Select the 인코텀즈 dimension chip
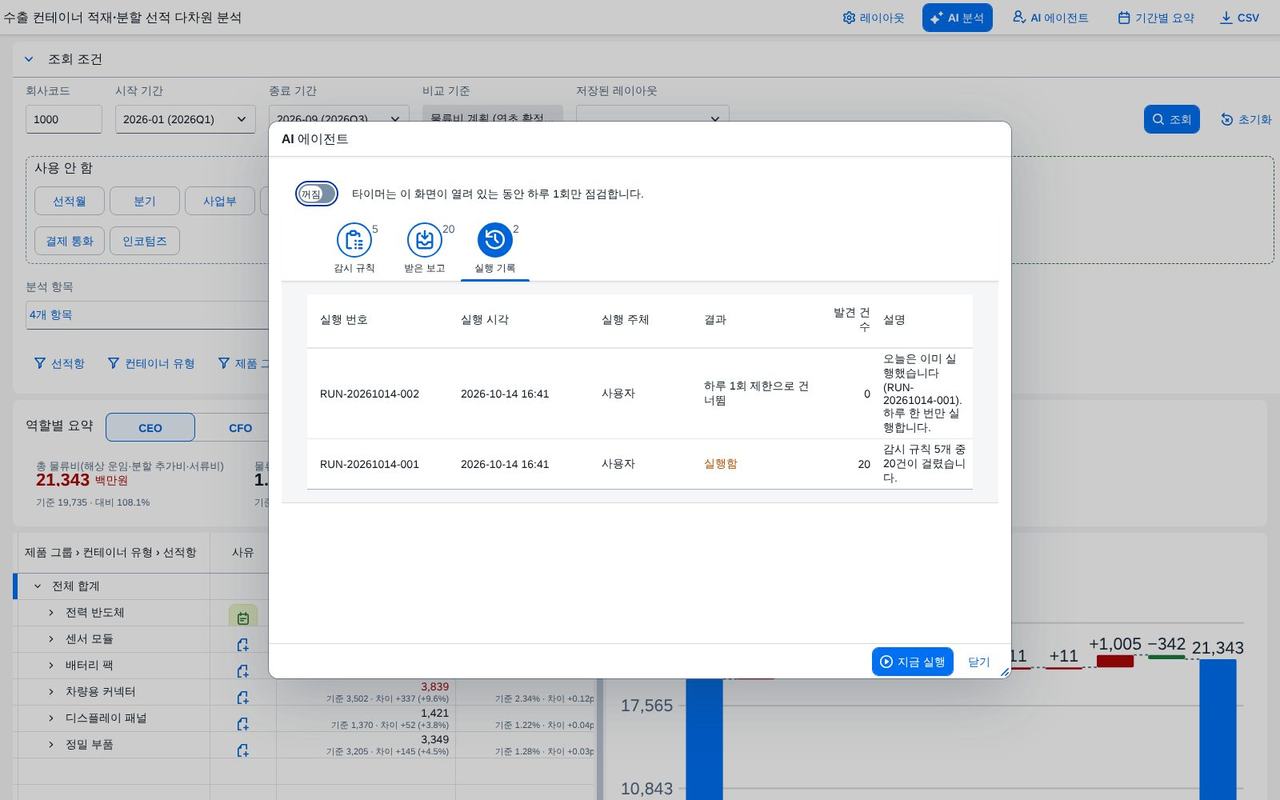Screen dimensions: 1280x800 tap(145, 241)
